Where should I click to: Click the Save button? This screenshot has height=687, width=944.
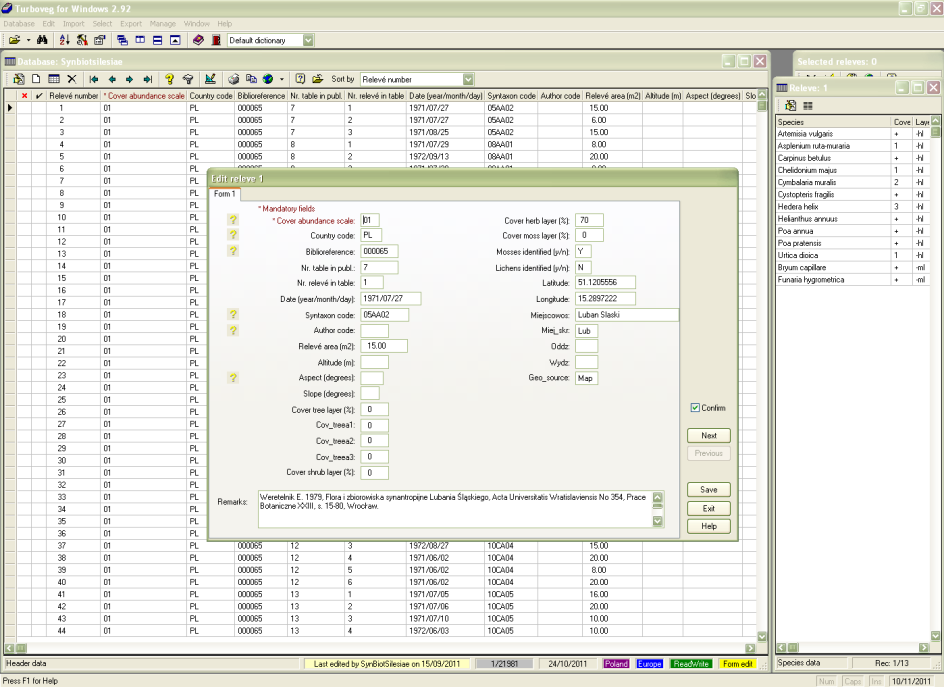709,490
